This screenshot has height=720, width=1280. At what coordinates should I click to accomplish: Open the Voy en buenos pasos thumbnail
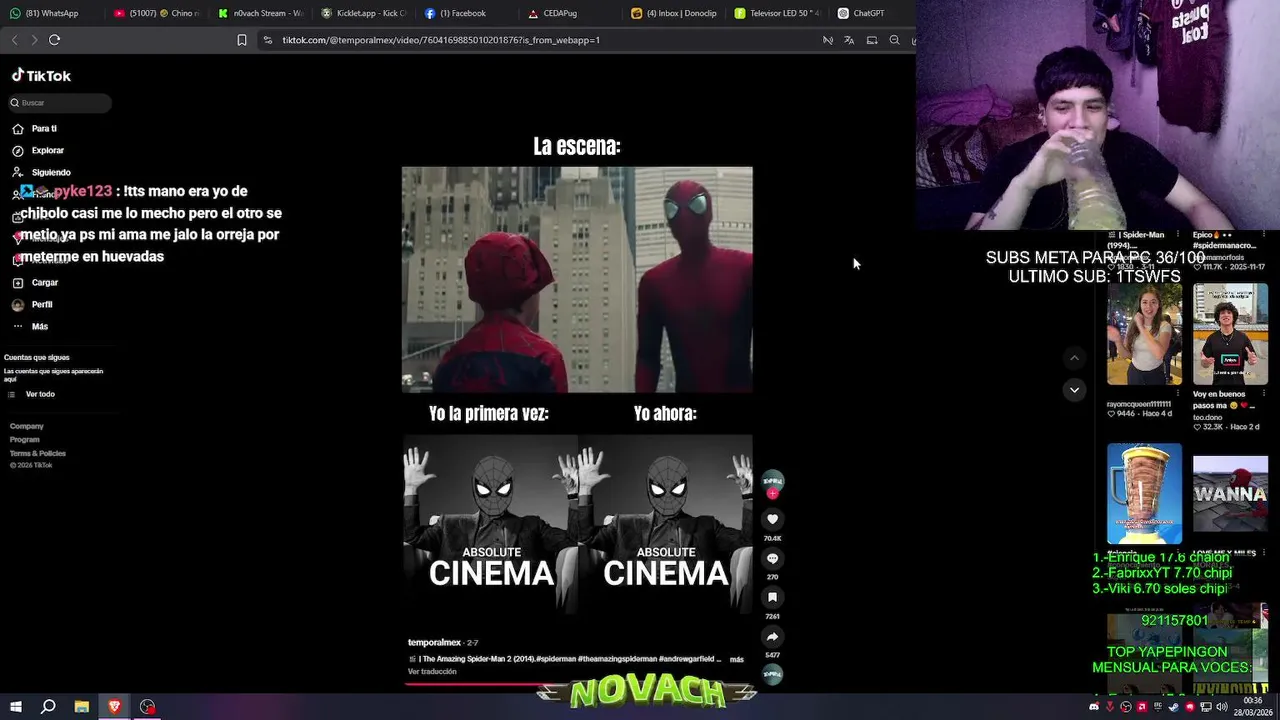(1230, 334)
